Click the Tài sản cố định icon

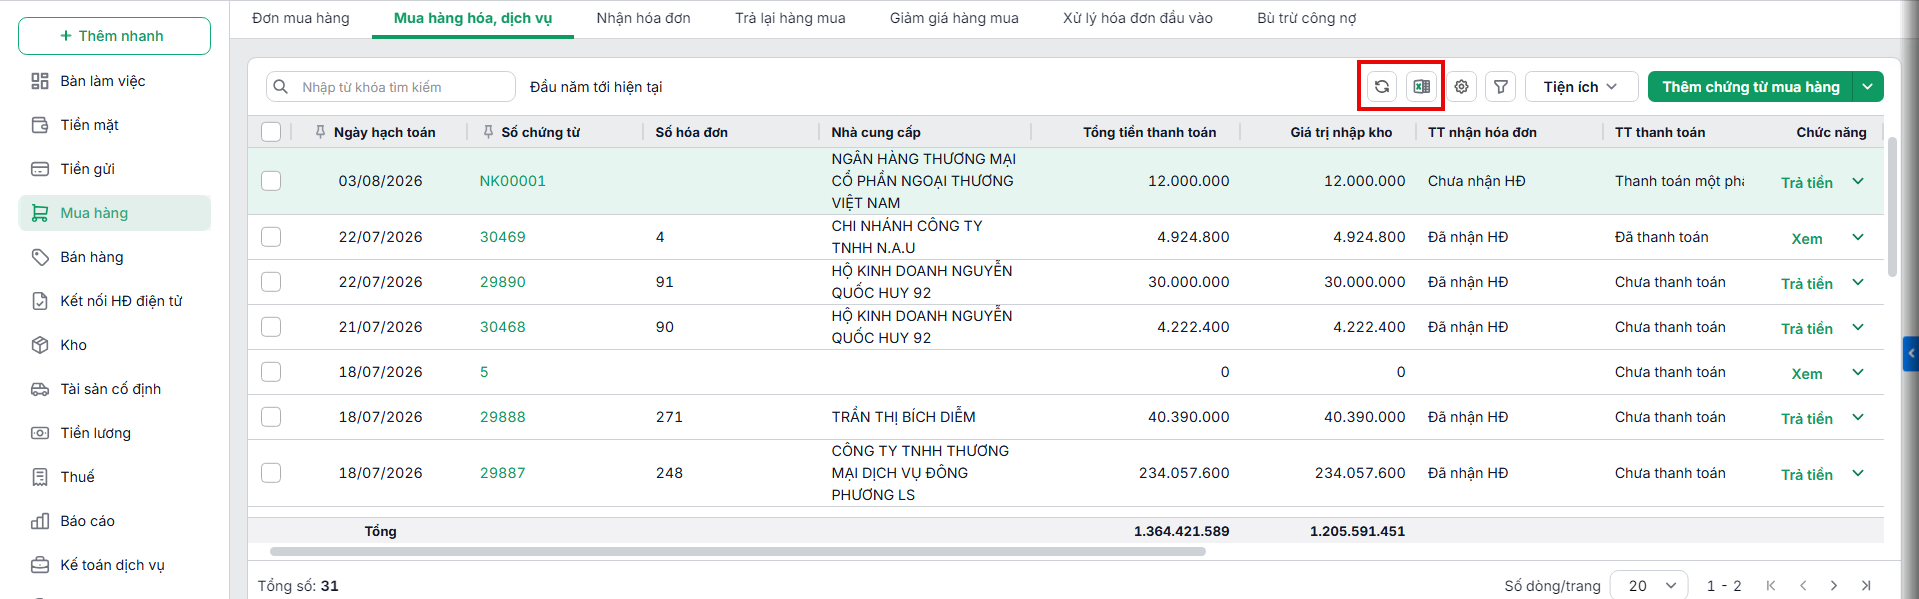40,389
